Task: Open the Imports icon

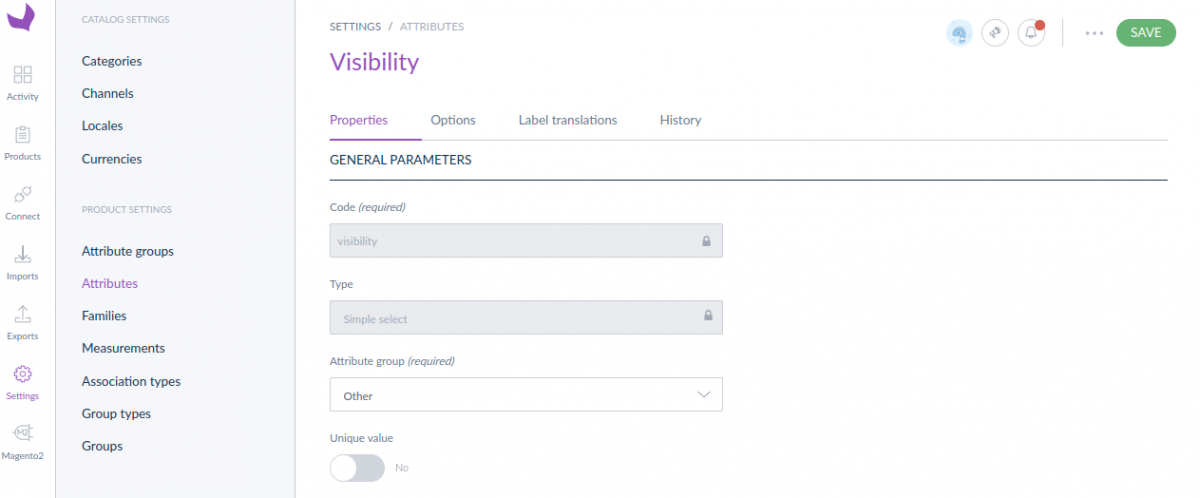Action: pos(22,256)
